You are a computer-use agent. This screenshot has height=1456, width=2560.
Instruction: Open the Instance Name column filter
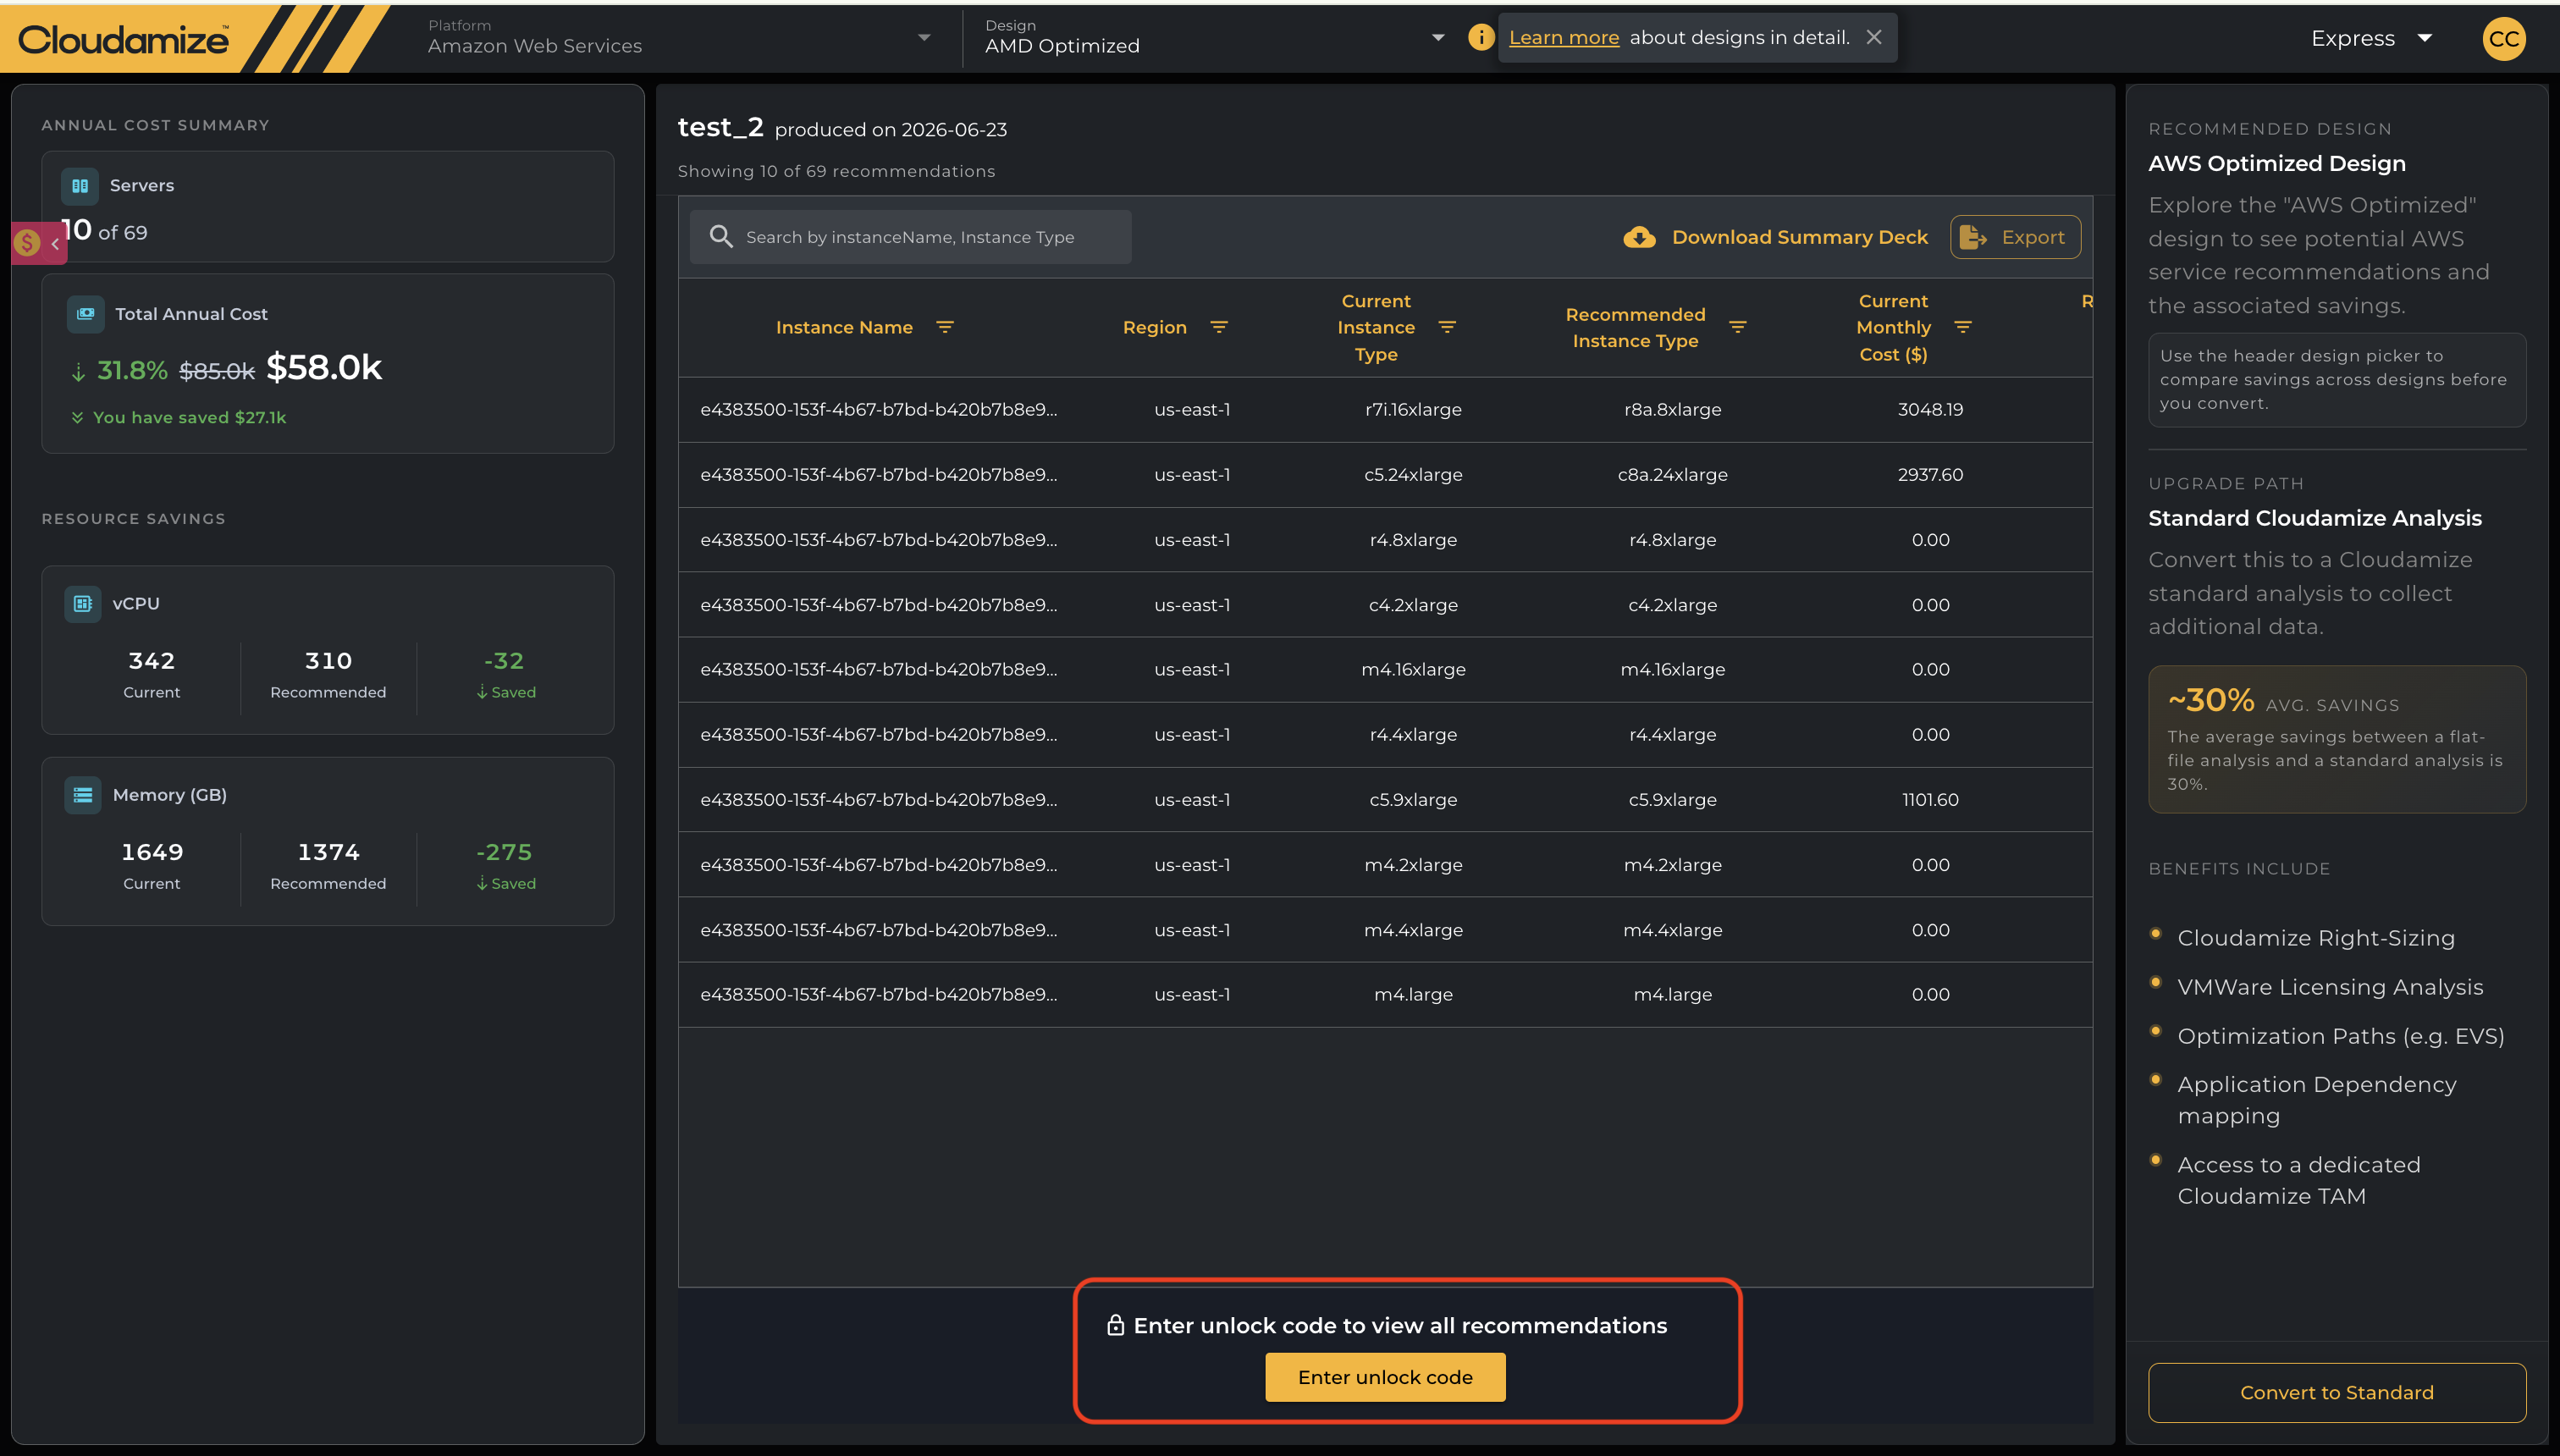pos(945,327)
